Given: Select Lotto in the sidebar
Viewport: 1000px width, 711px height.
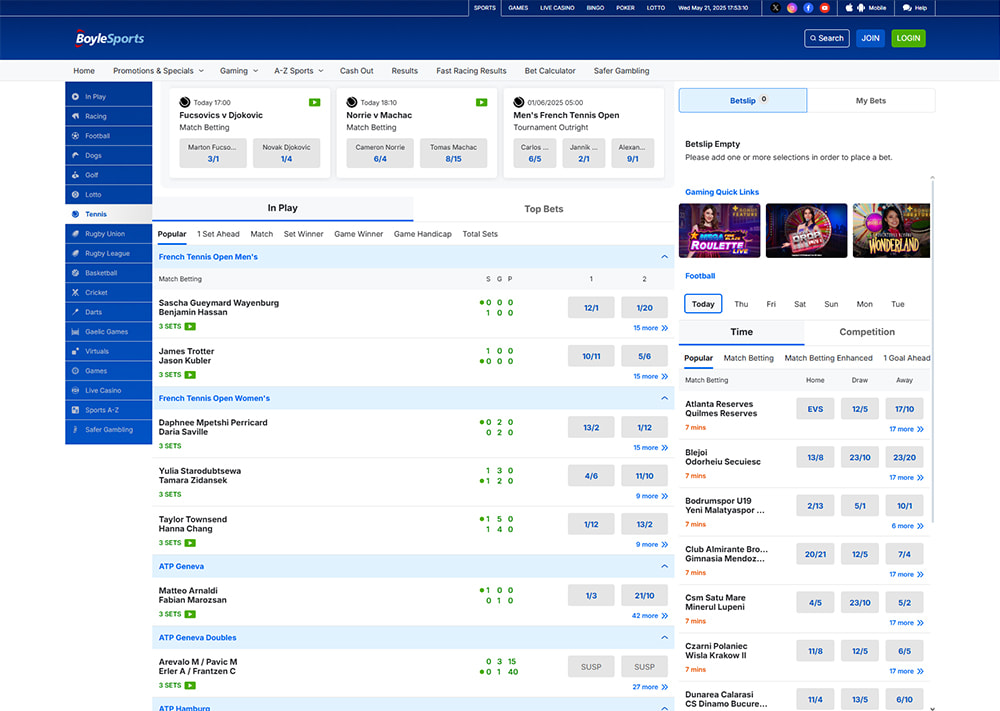Looking at the screenshot, I should click(x=108, y=194).
